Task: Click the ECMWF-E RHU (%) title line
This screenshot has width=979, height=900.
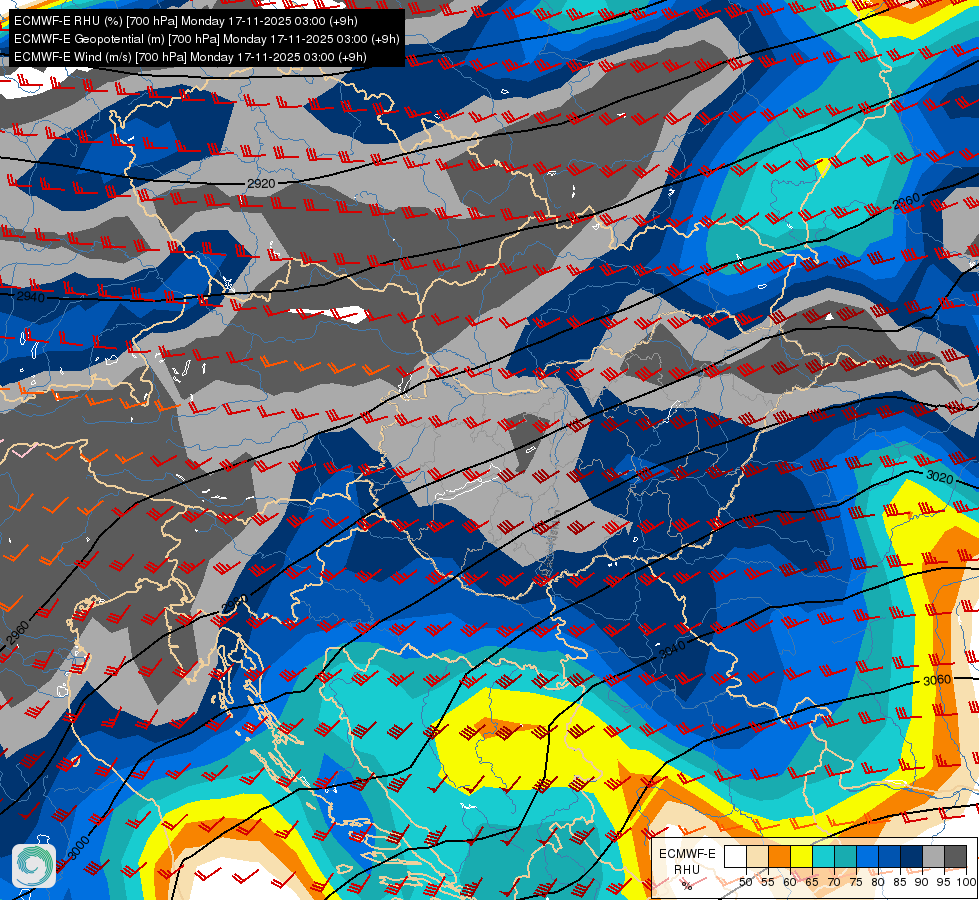Action: click(185, 21)
